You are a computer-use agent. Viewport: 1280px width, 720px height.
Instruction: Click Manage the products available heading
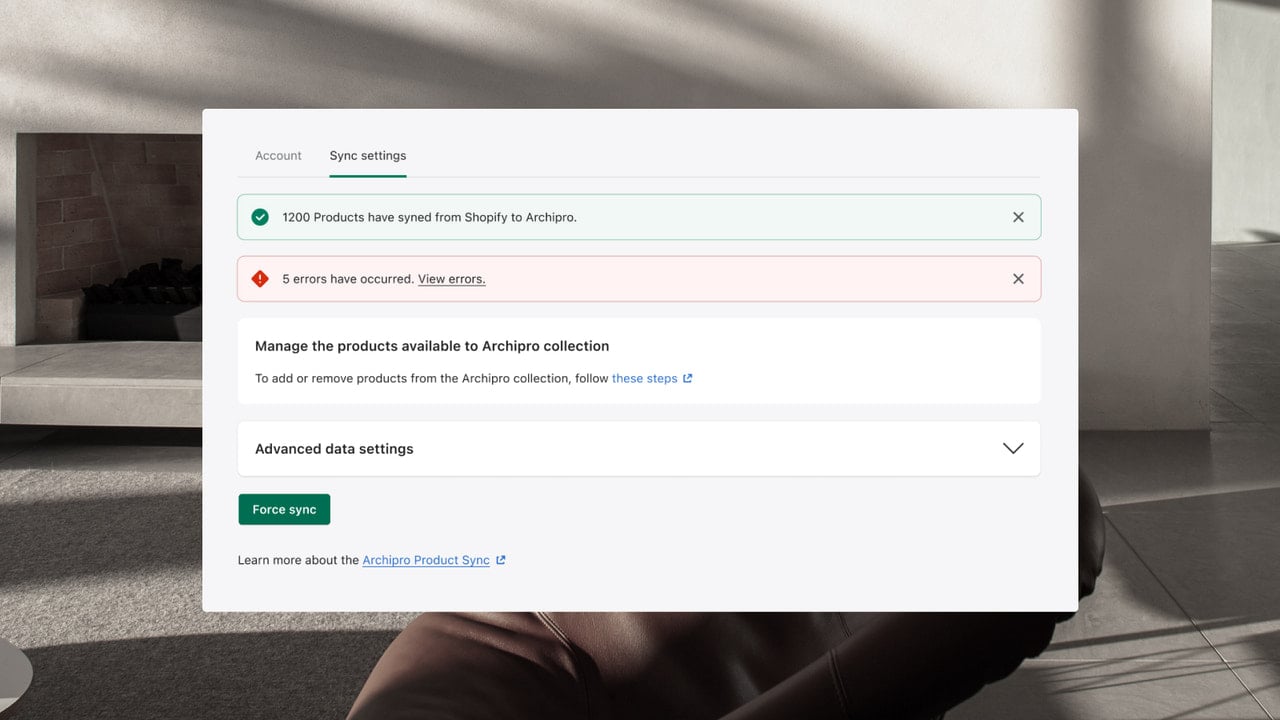click(x=432, y=346)
